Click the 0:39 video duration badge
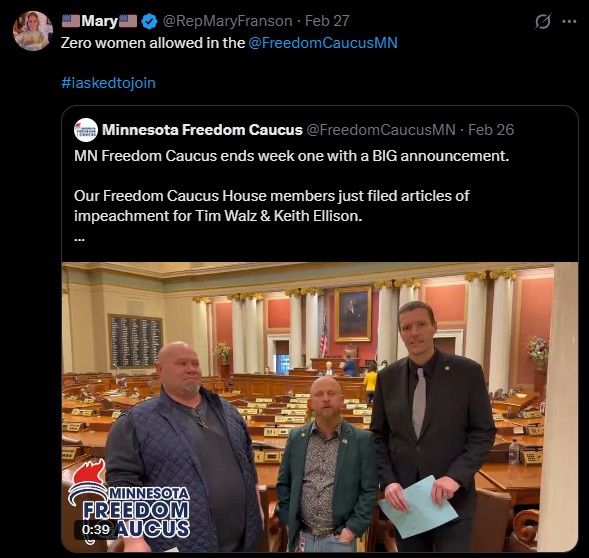The height and width of the screenshot is (558, 589). [96, 529]
